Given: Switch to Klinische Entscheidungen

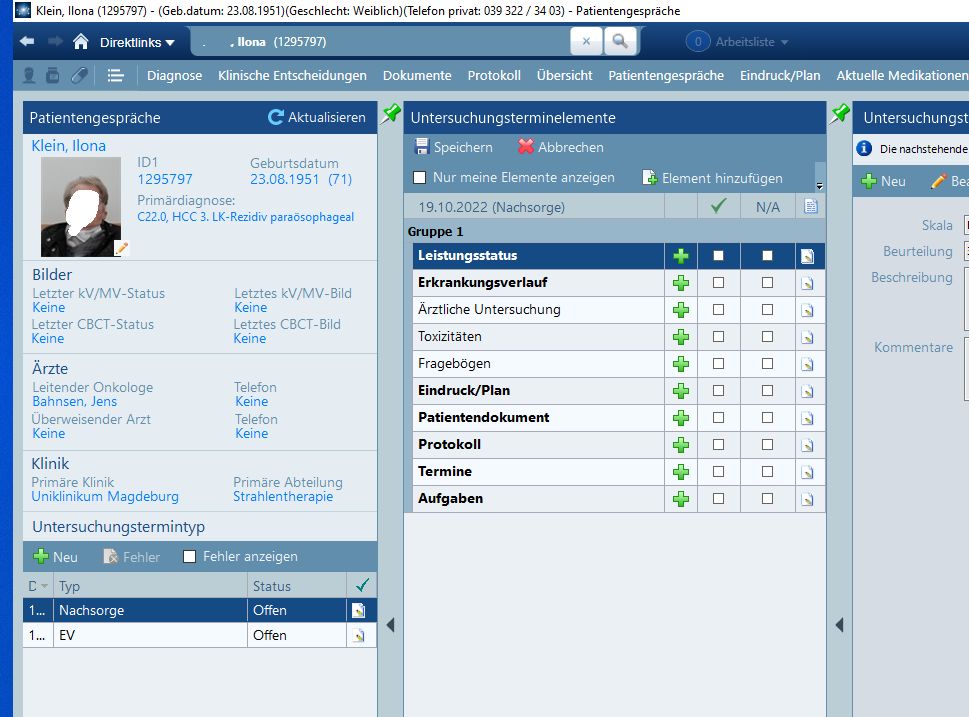Looking at the screenshot, I should pyautogui.click(x=292, y=75).
